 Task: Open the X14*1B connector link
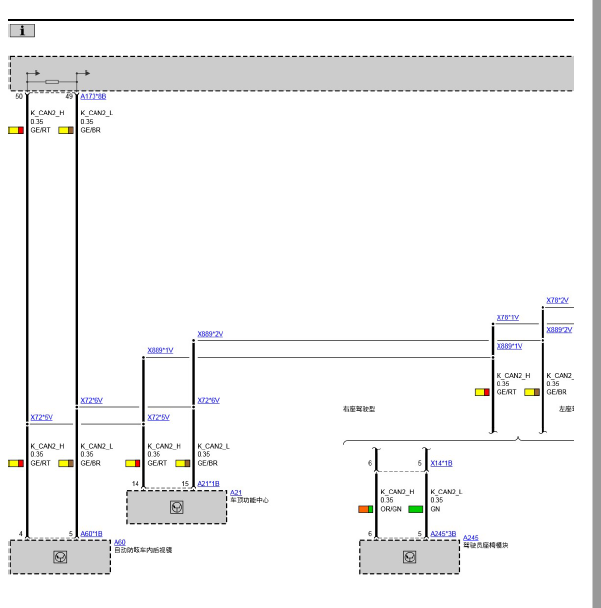point(441,463)
